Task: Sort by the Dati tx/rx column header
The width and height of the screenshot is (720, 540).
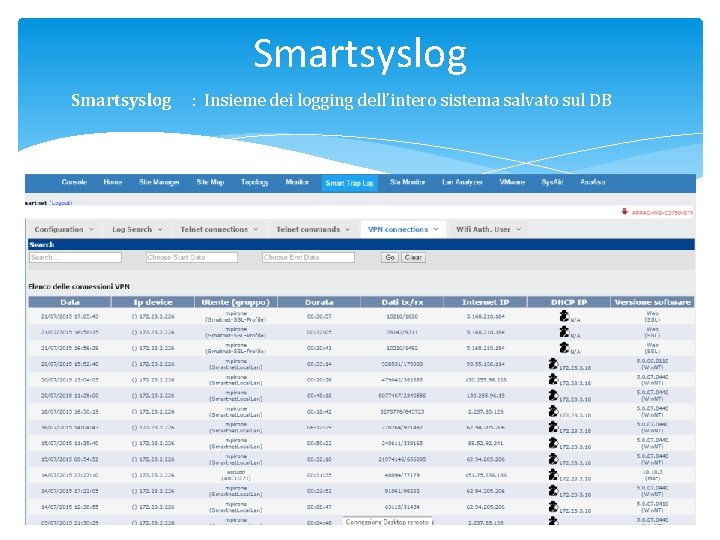Action: click(402, 302)
